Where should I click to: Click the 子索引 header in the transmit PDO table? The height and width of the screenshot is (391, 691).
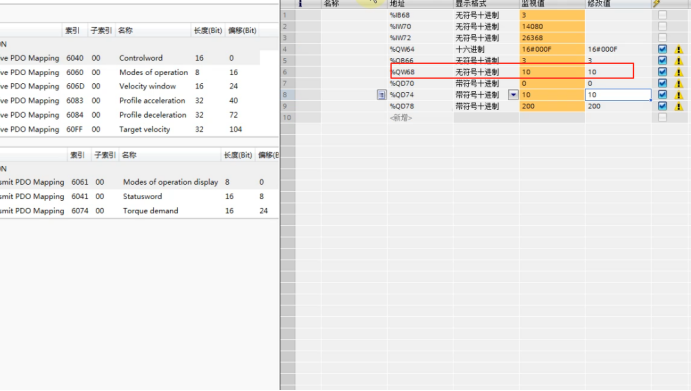click(104, 155)
